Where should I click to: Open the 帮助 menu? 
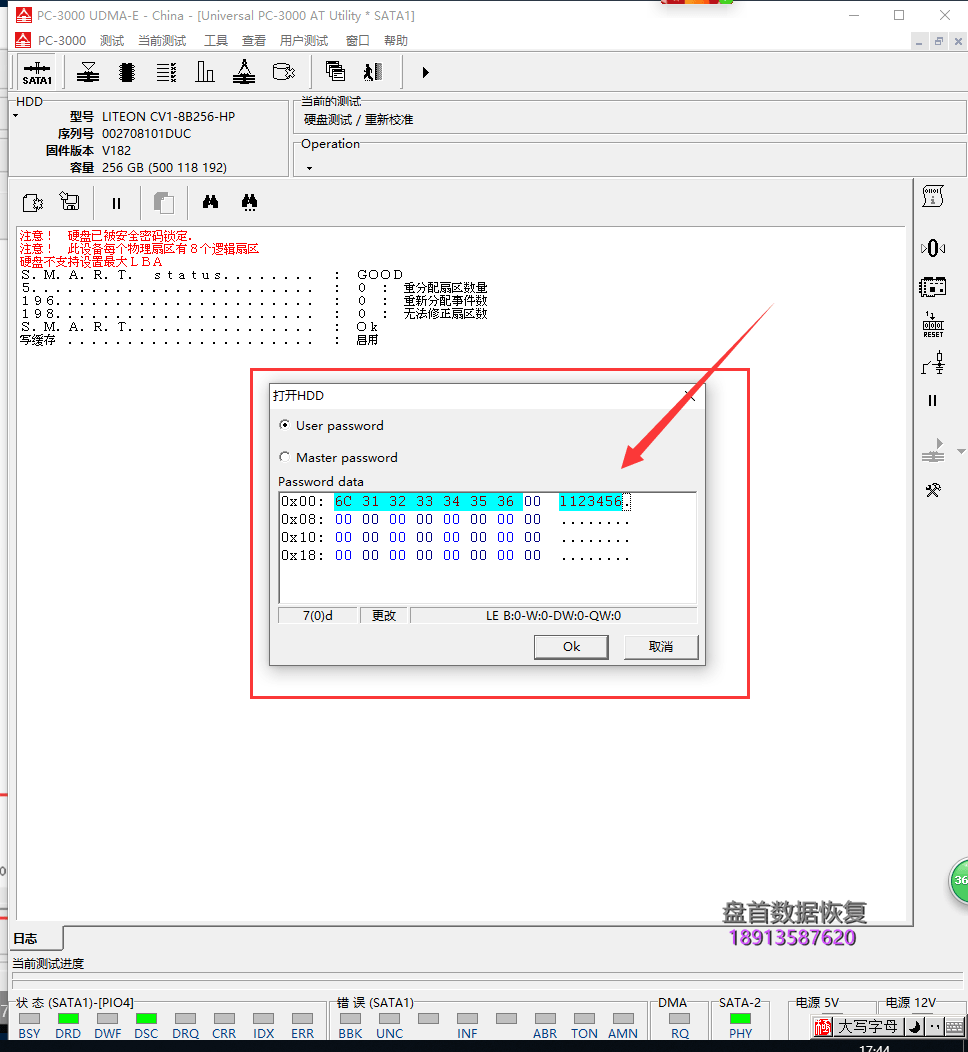click(x=396, y=41)
